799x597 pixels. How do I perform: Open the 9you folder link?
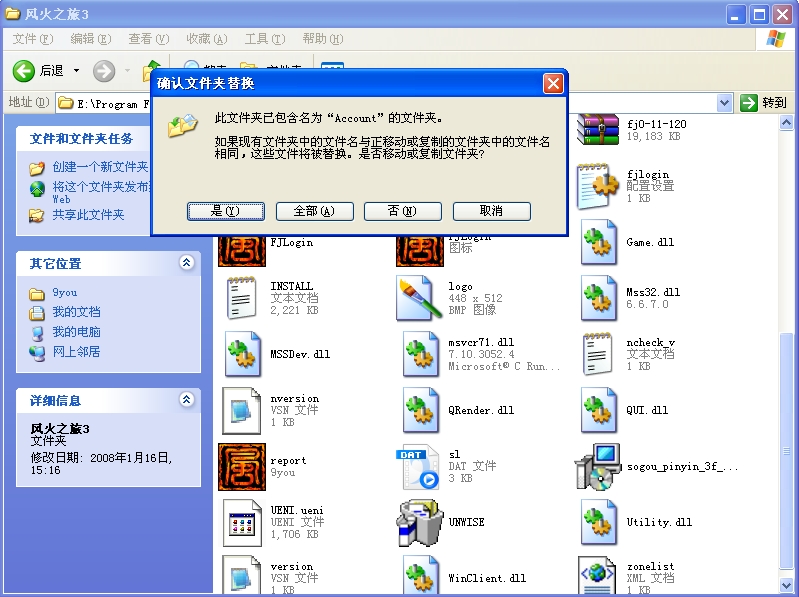[65, 293]
